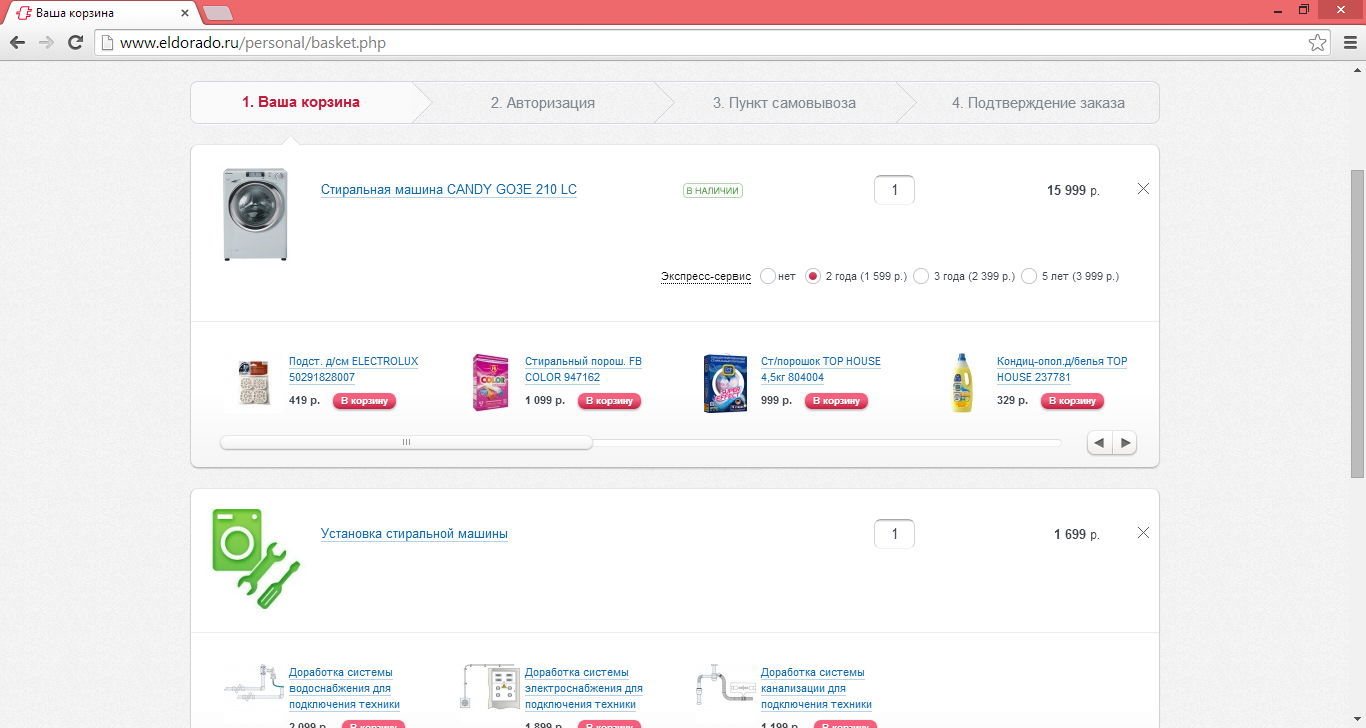Open the Экспресс-сервис info link
The height and width of the screenshot is (728, 1366).
[x=706, y=277]
